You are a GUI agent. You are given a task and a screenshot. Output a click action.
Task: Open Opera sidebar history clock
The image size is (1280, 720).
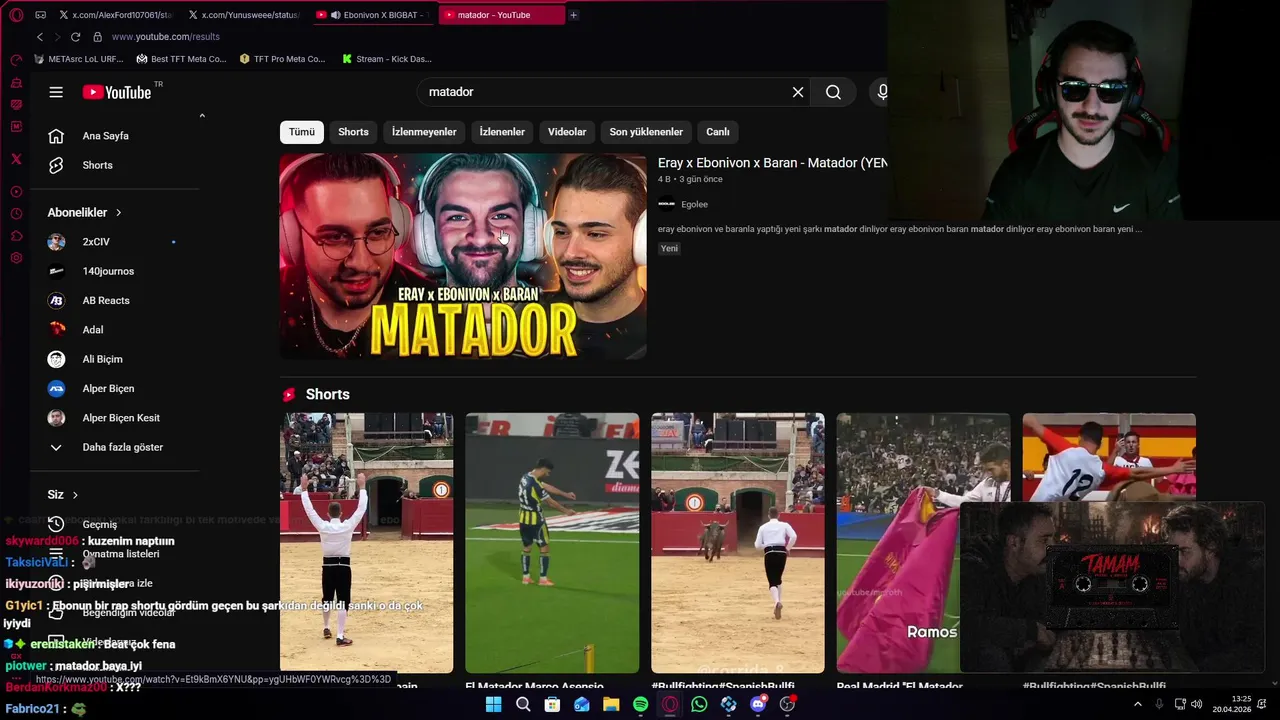click(16, 214)
